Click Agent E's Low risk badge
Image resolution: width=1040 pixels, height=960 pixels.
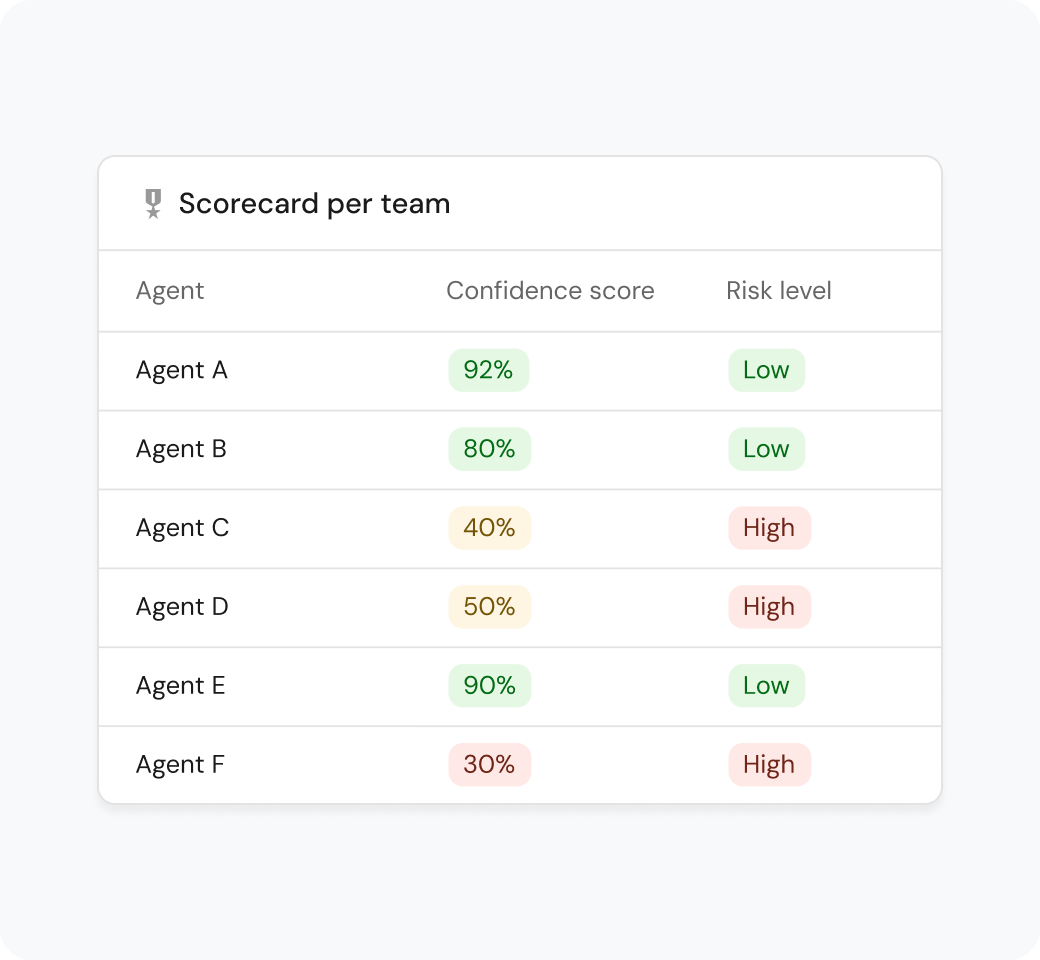pyautogui.click(x=767, y=686)
